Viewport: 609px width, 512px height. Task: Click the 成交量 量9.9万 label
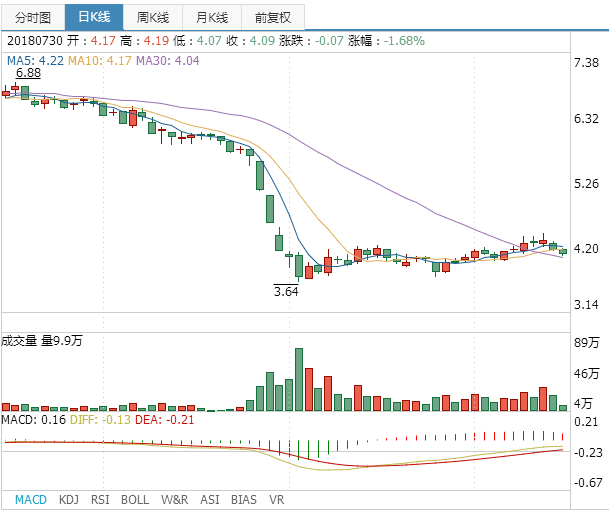42,341
